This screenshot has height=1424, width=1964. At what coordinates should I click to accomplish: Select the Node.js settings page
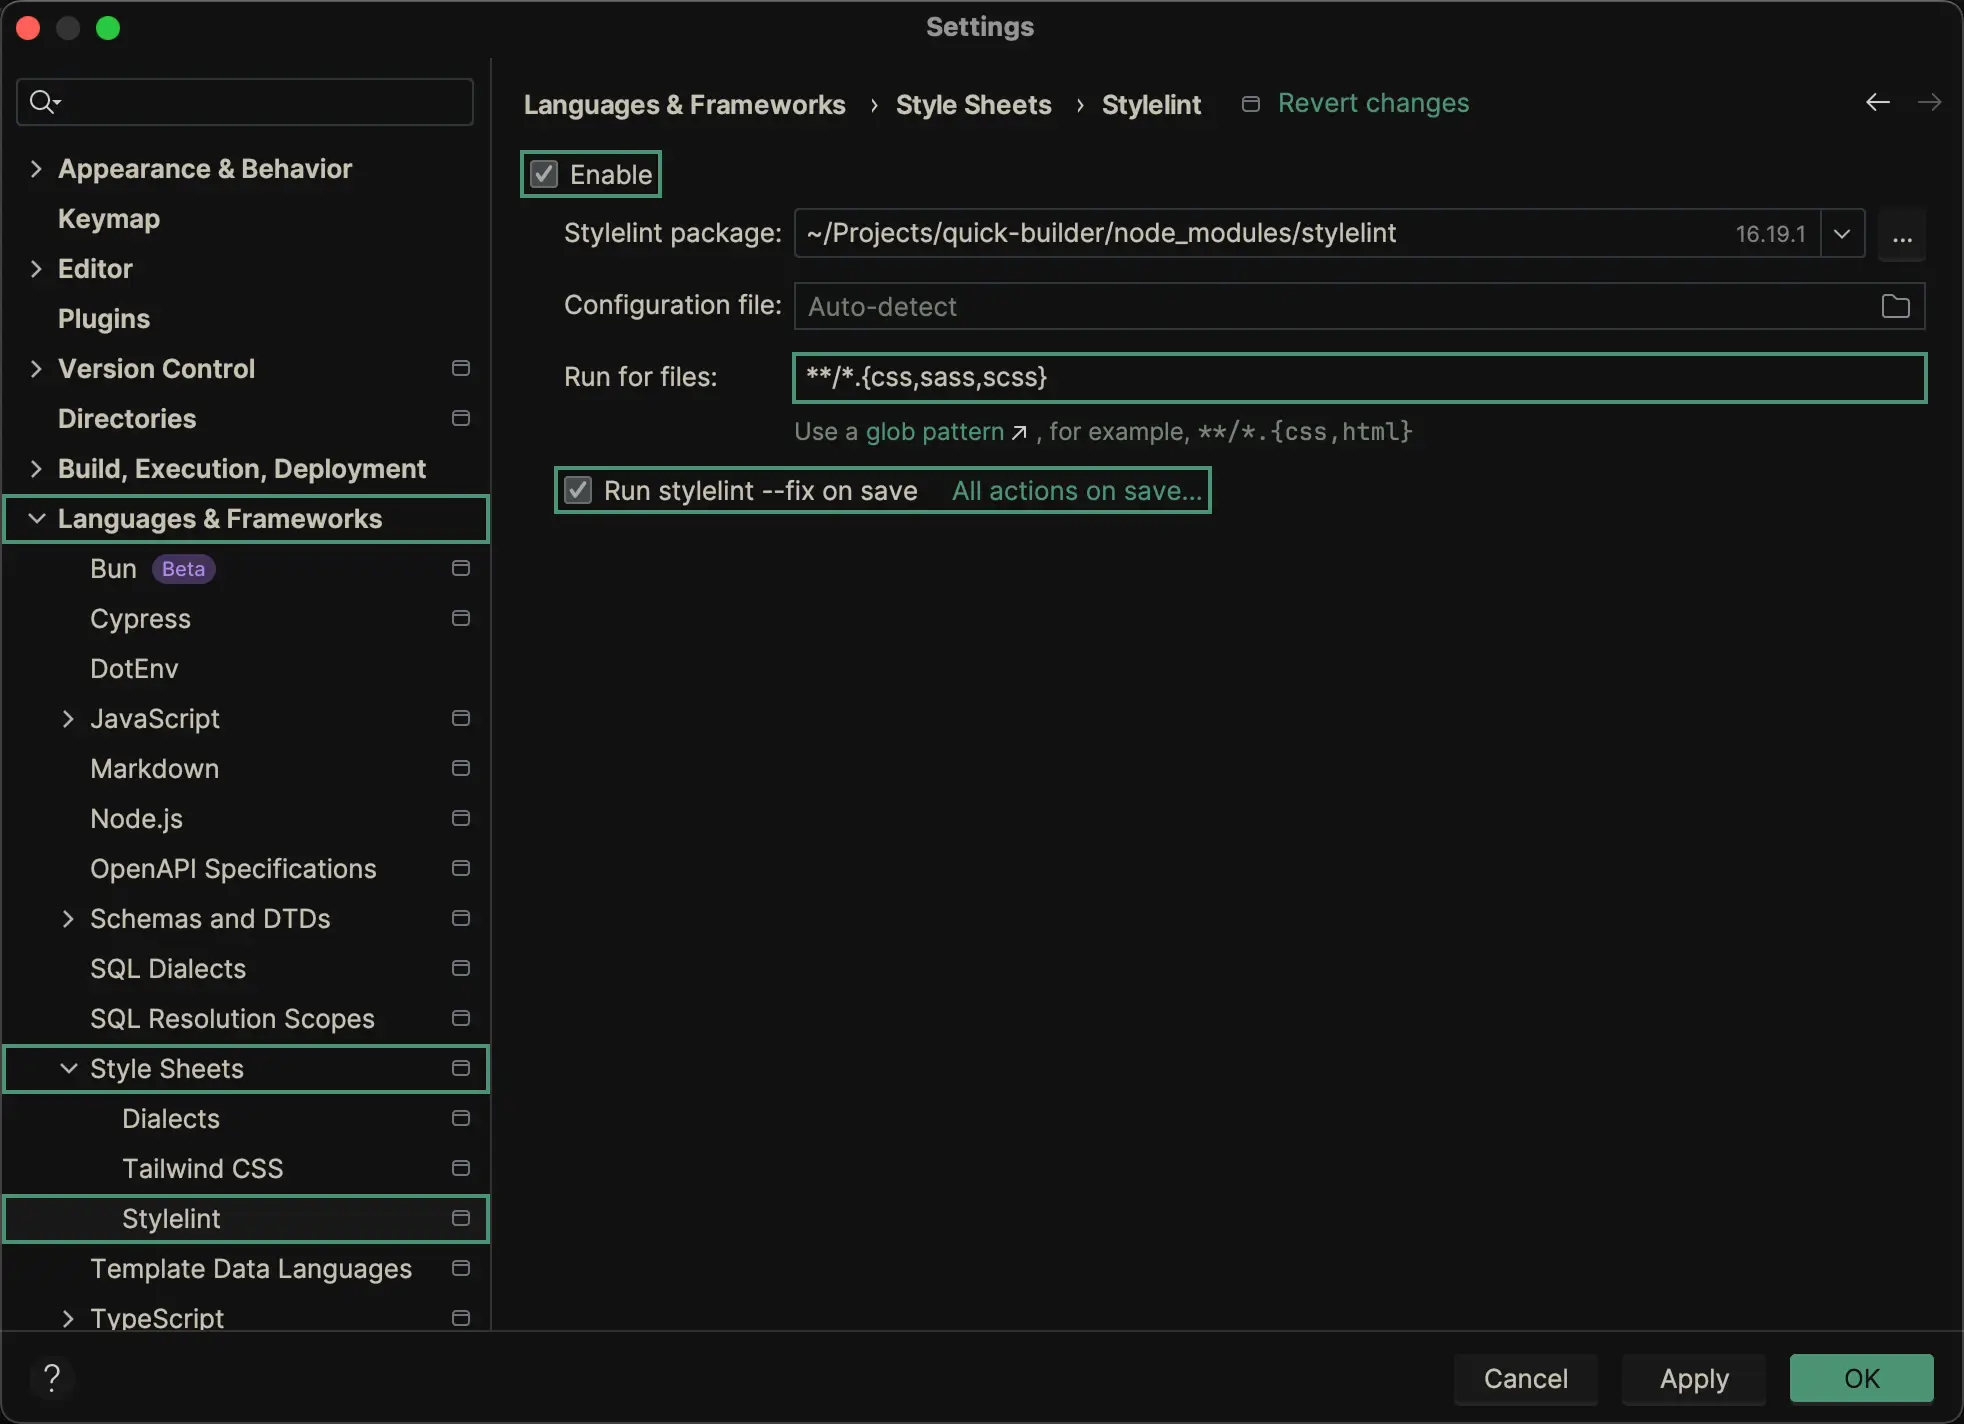click(x=136, y=818)
